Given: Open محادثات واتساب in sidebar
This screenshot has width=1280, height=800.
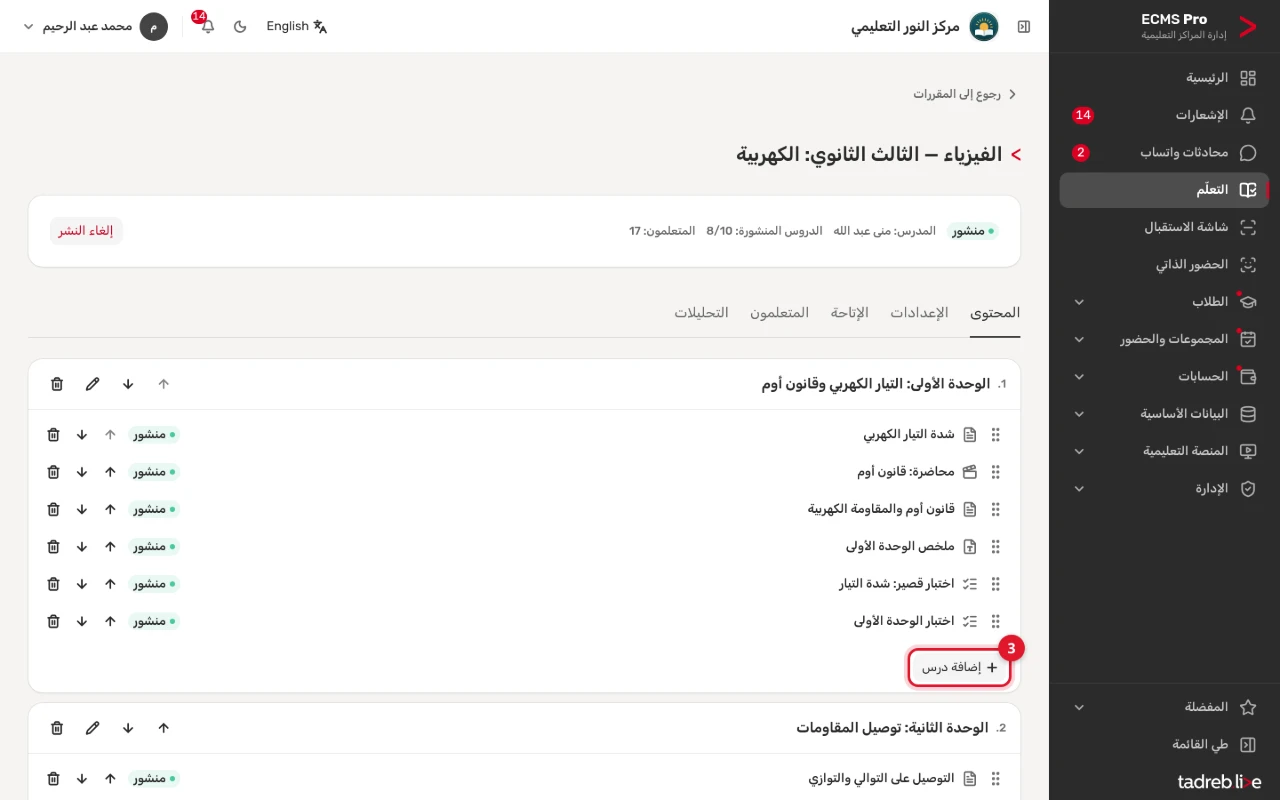Looking at the screenshot, I should [x=1164, y=153].
